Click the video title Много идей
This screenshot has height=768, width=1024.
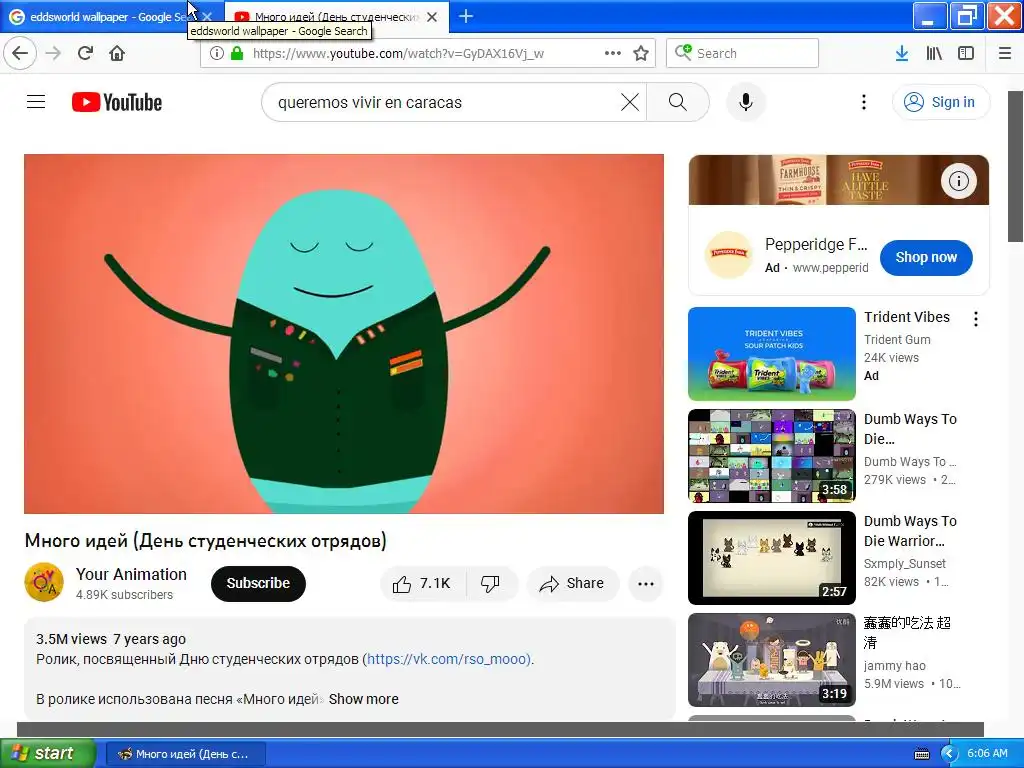click(x=206, y=541)
